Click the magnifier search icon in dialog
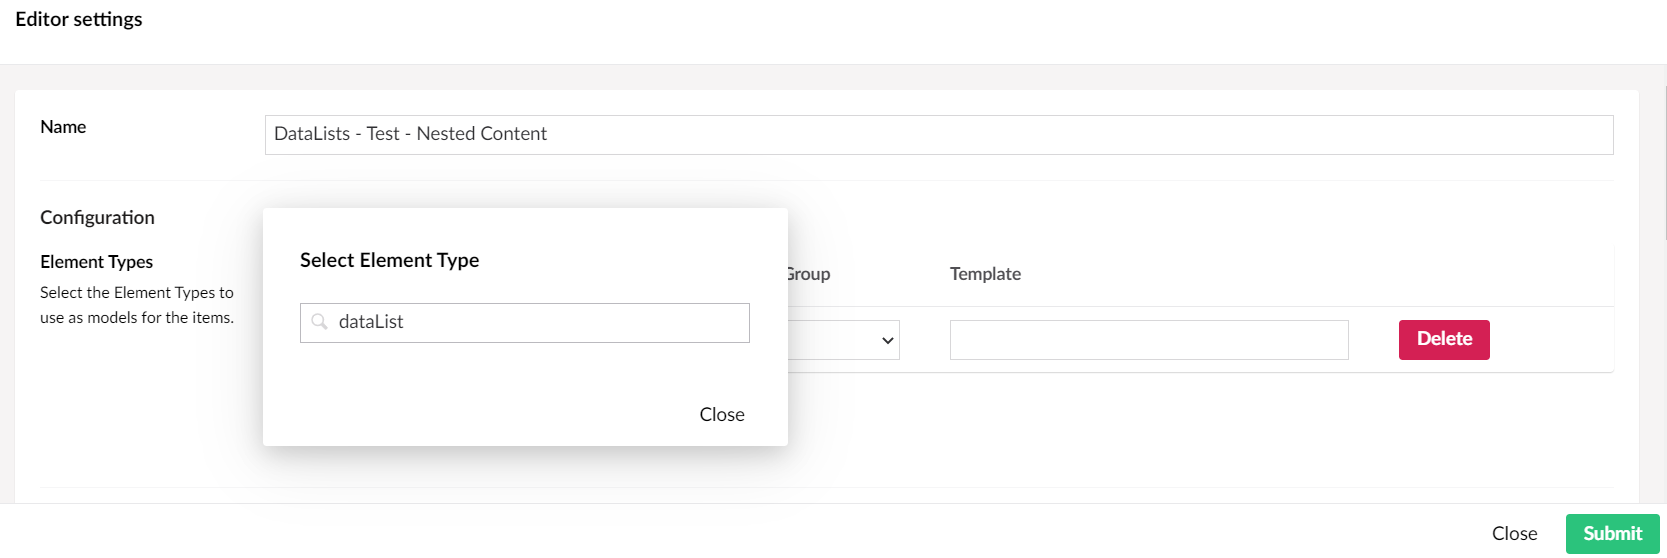Image resolution: width=1667 pixels, height=558 pixels. [320, 322]
